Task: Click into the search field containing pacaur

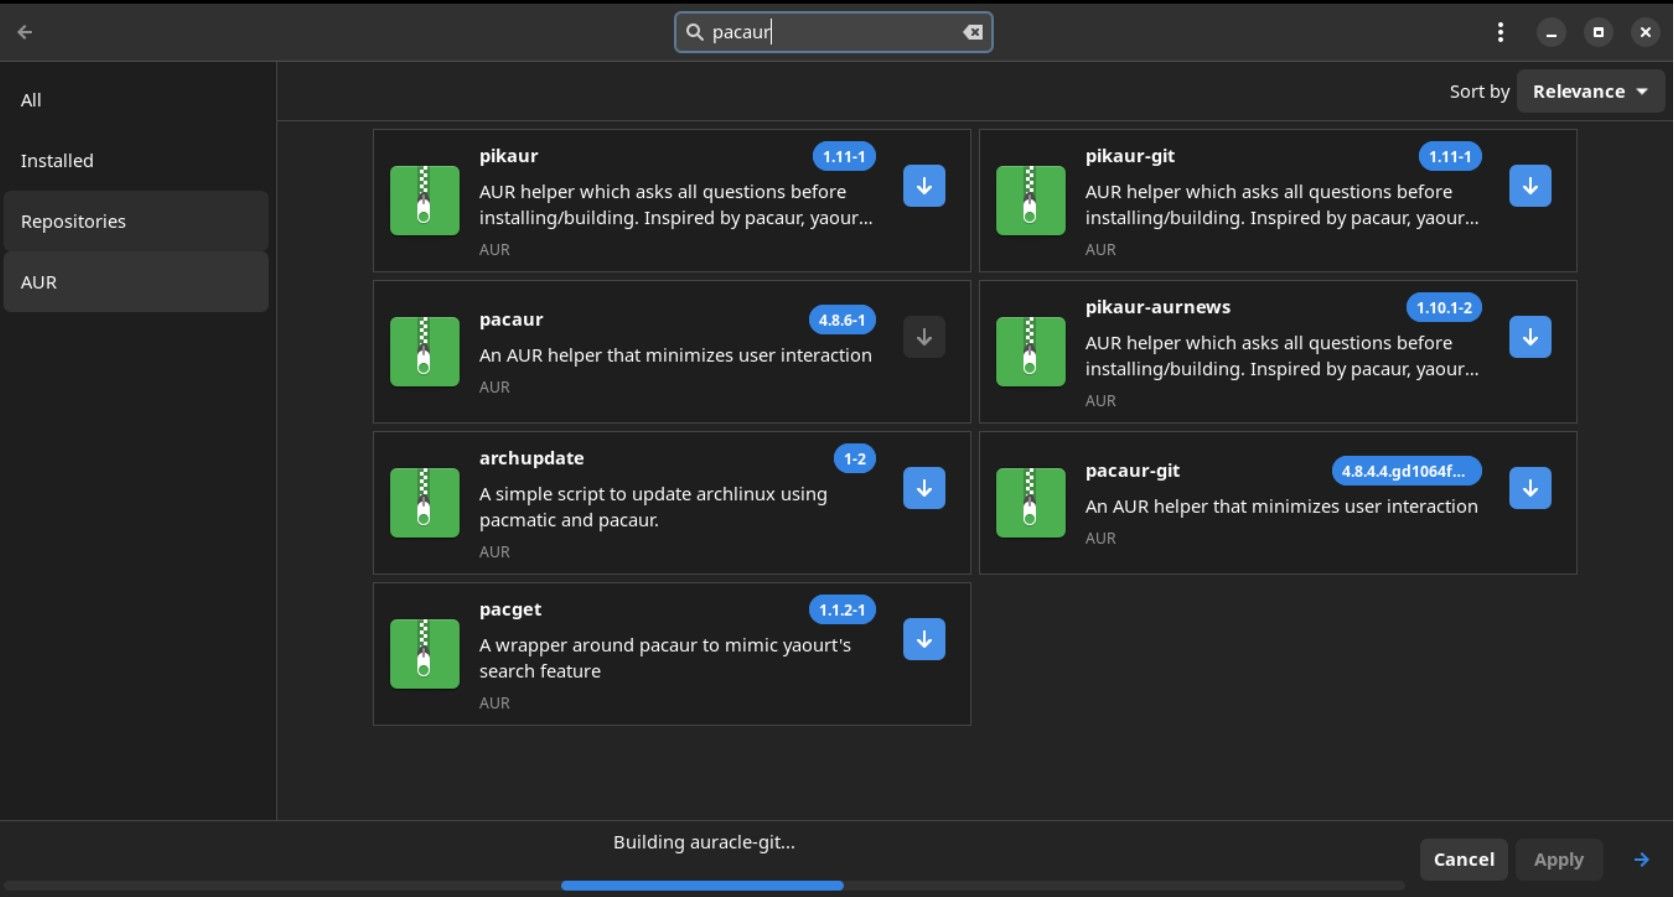Action: (x=833, y=32)
